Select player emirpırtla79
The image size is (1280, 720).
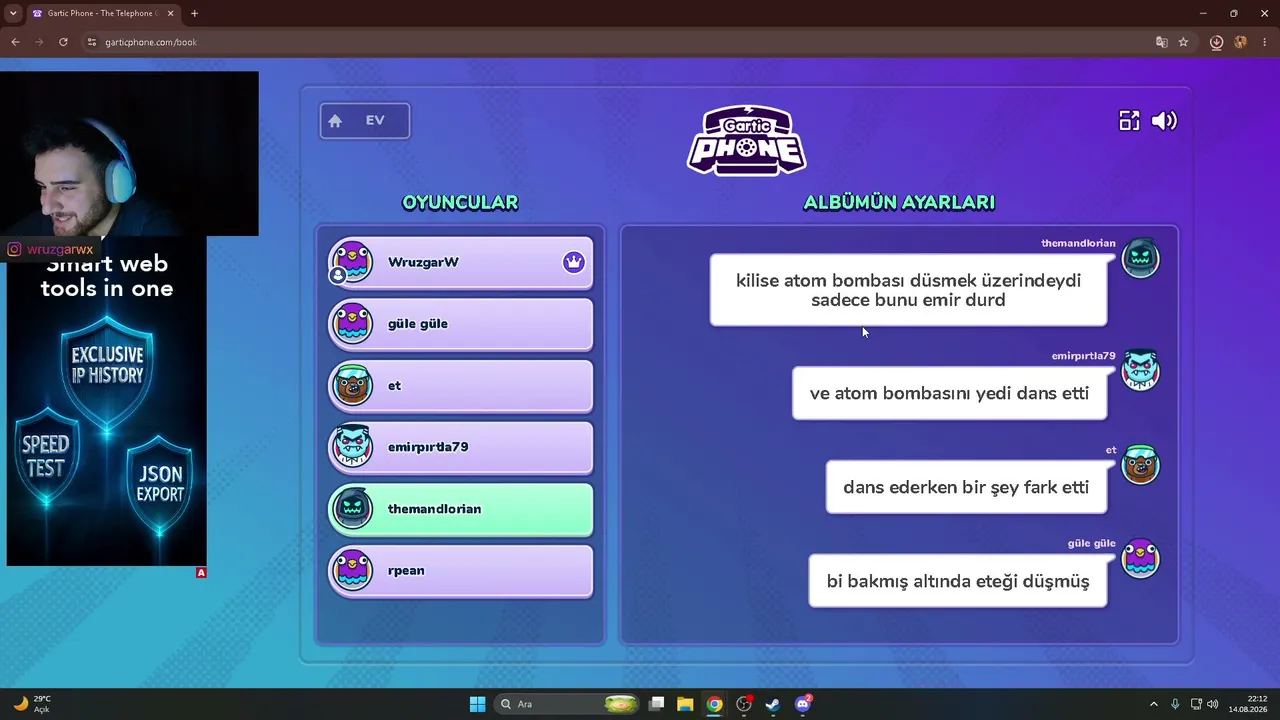(x=461, y=447)
